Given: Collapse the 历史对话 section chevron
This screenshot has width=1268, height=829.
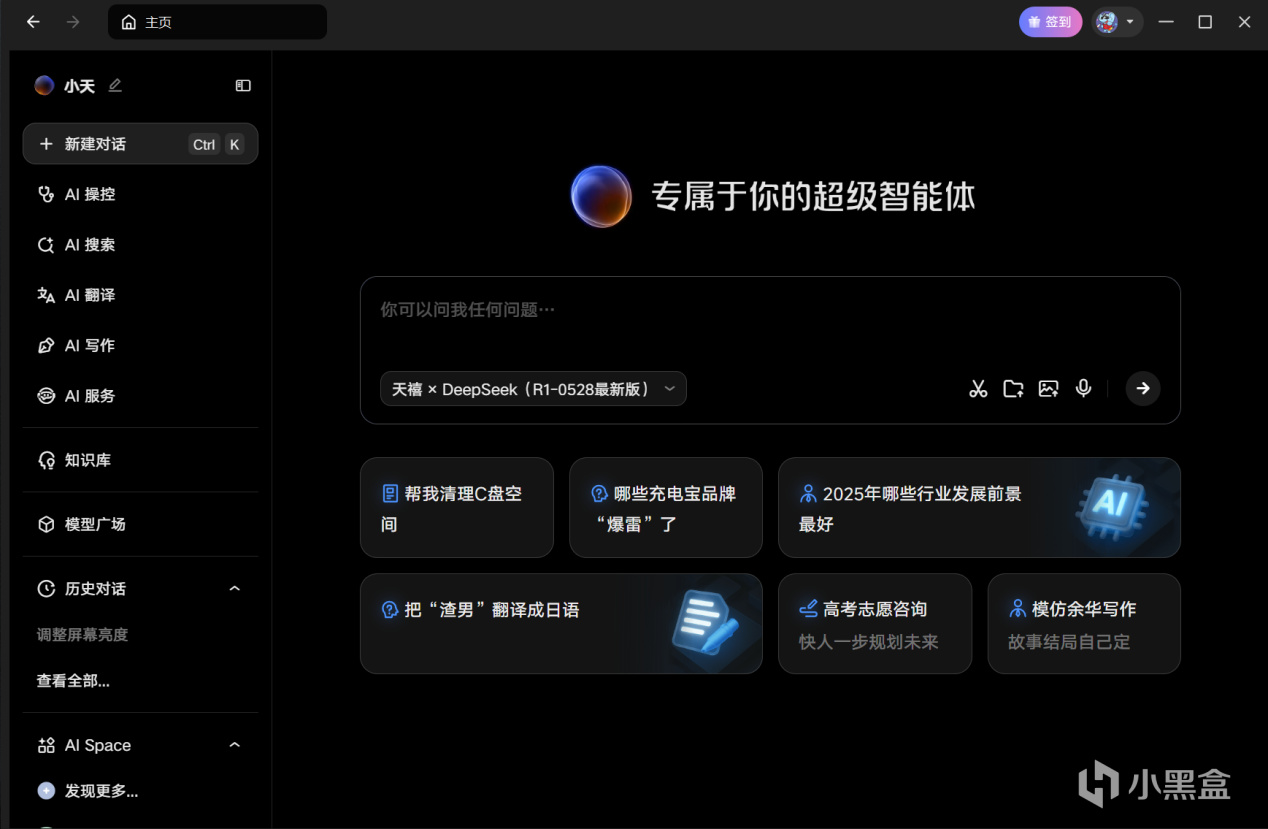Looking at the screenshot, I should [235, 589].
